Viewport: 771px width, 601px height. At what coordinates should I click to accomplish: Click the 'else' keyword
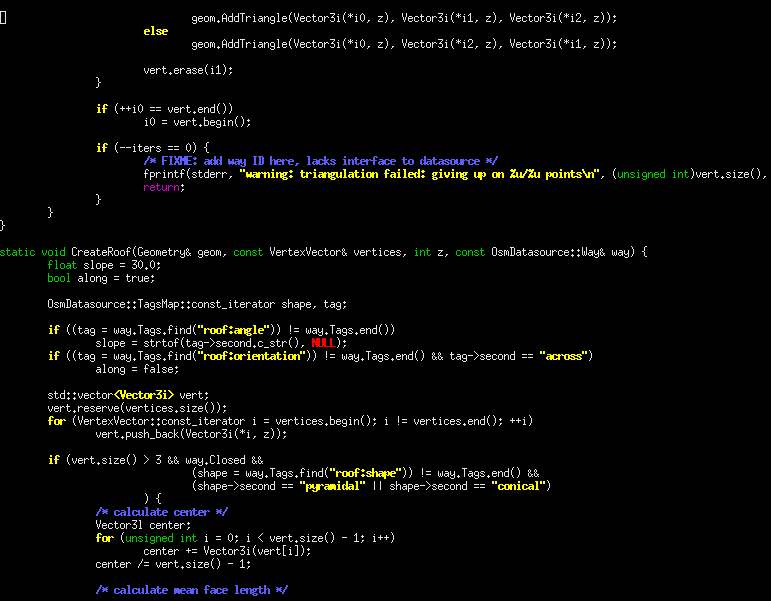coord(155,31)
